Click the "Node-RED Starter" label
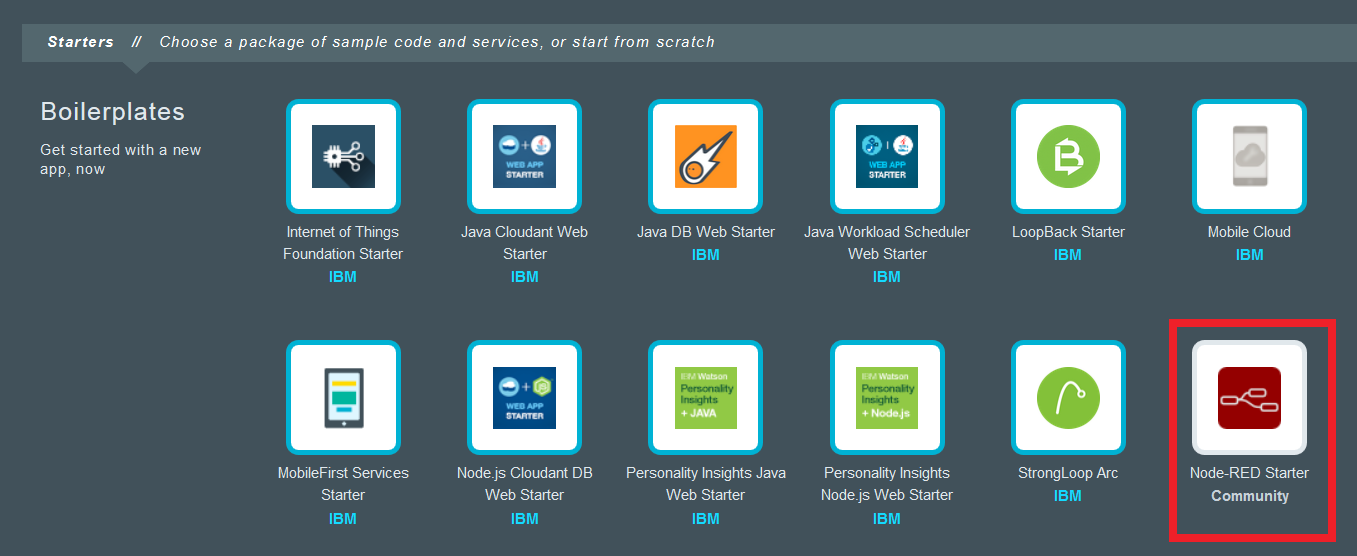Viewport: 1357px width, 556px height. click(1249, 473)
